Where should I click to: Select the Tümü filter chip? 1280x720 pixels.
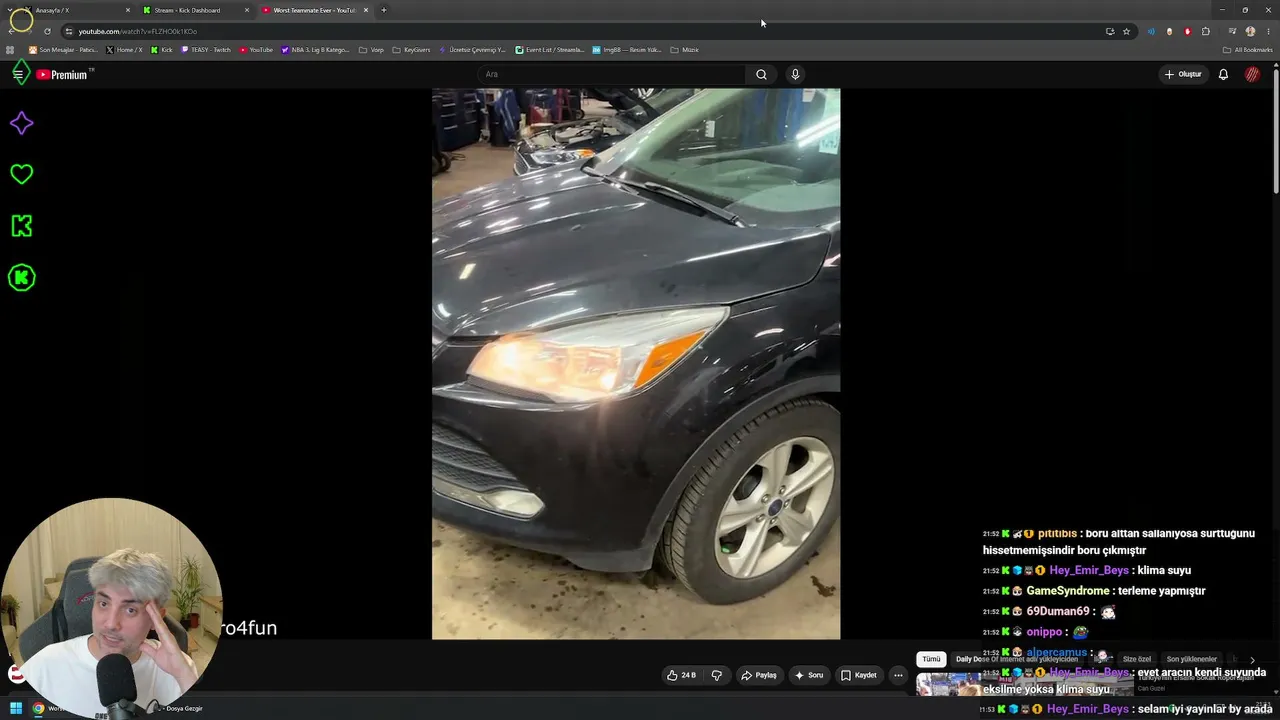pyautogui.click(x=931, y=660)
